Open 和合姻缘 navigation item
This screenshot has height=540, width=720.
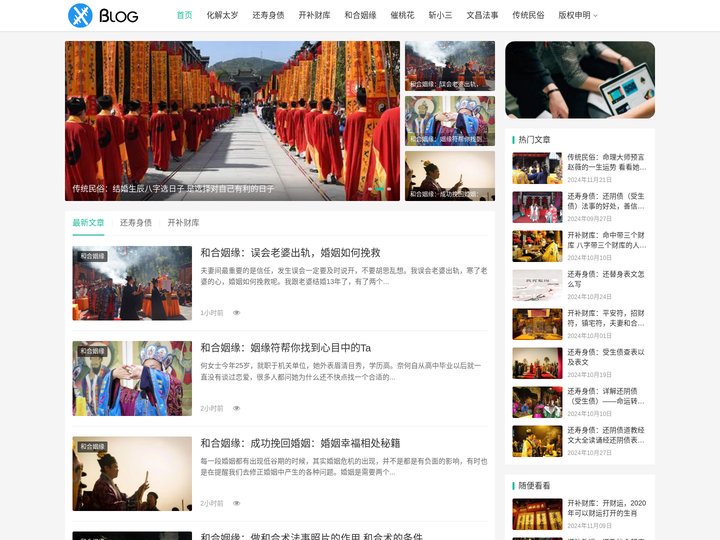point(360,15)
